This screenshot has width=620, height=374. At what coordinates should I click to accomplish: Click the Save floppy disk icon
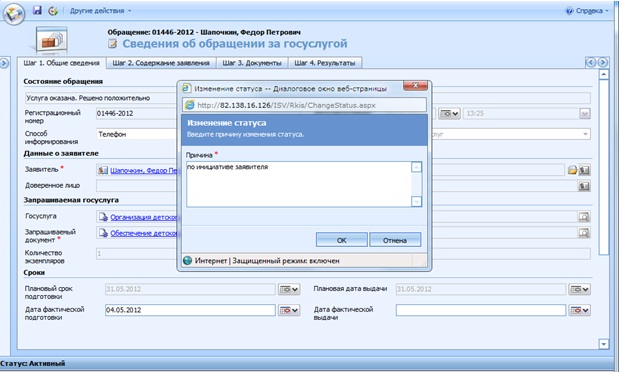click(37, 10)
